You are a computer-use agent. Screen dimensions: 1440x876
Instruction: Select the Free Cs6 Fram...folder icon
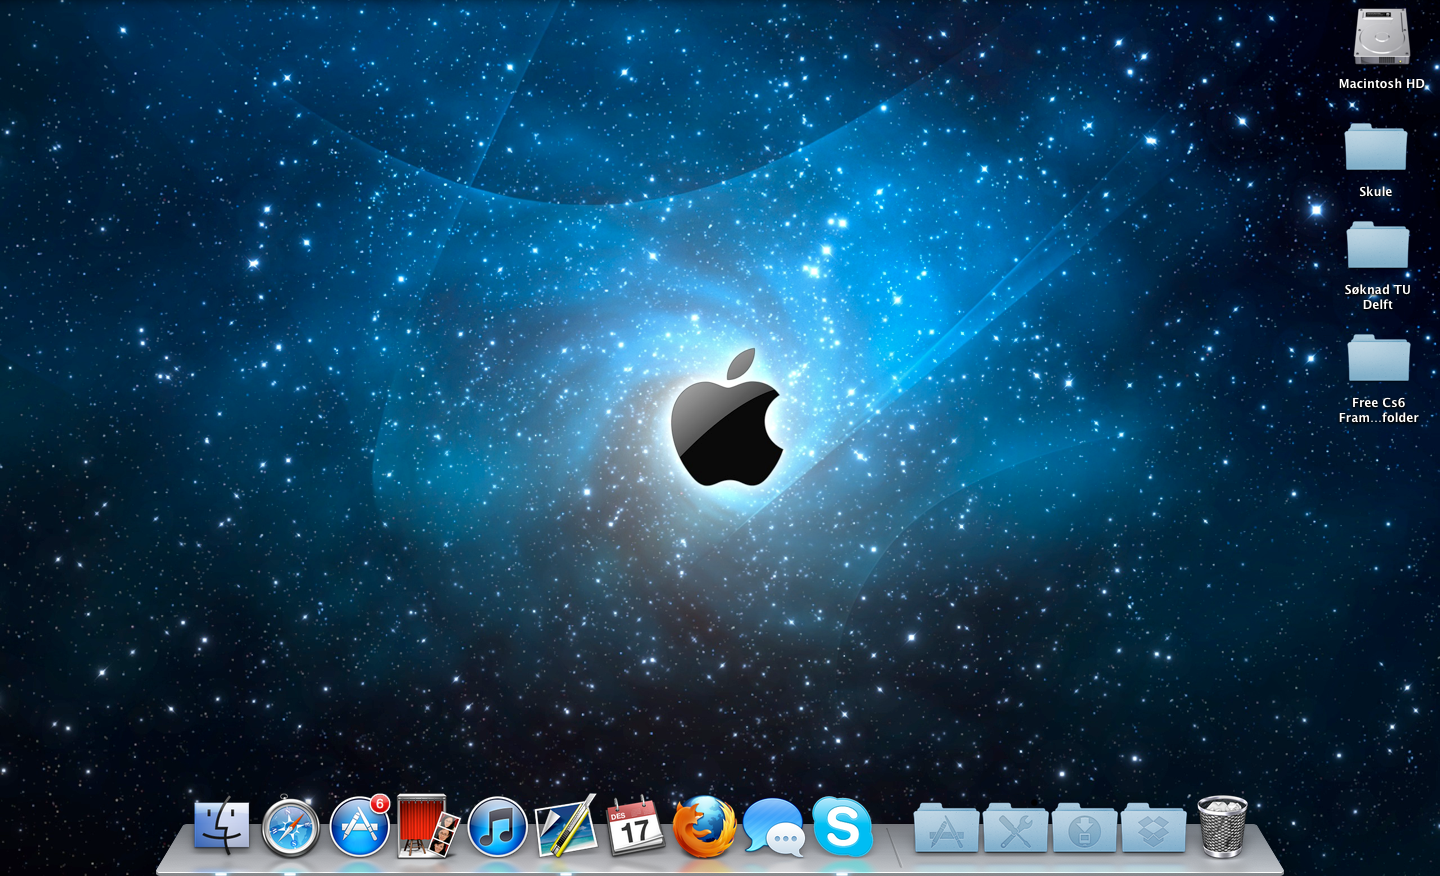click(x=1379, y=358)
